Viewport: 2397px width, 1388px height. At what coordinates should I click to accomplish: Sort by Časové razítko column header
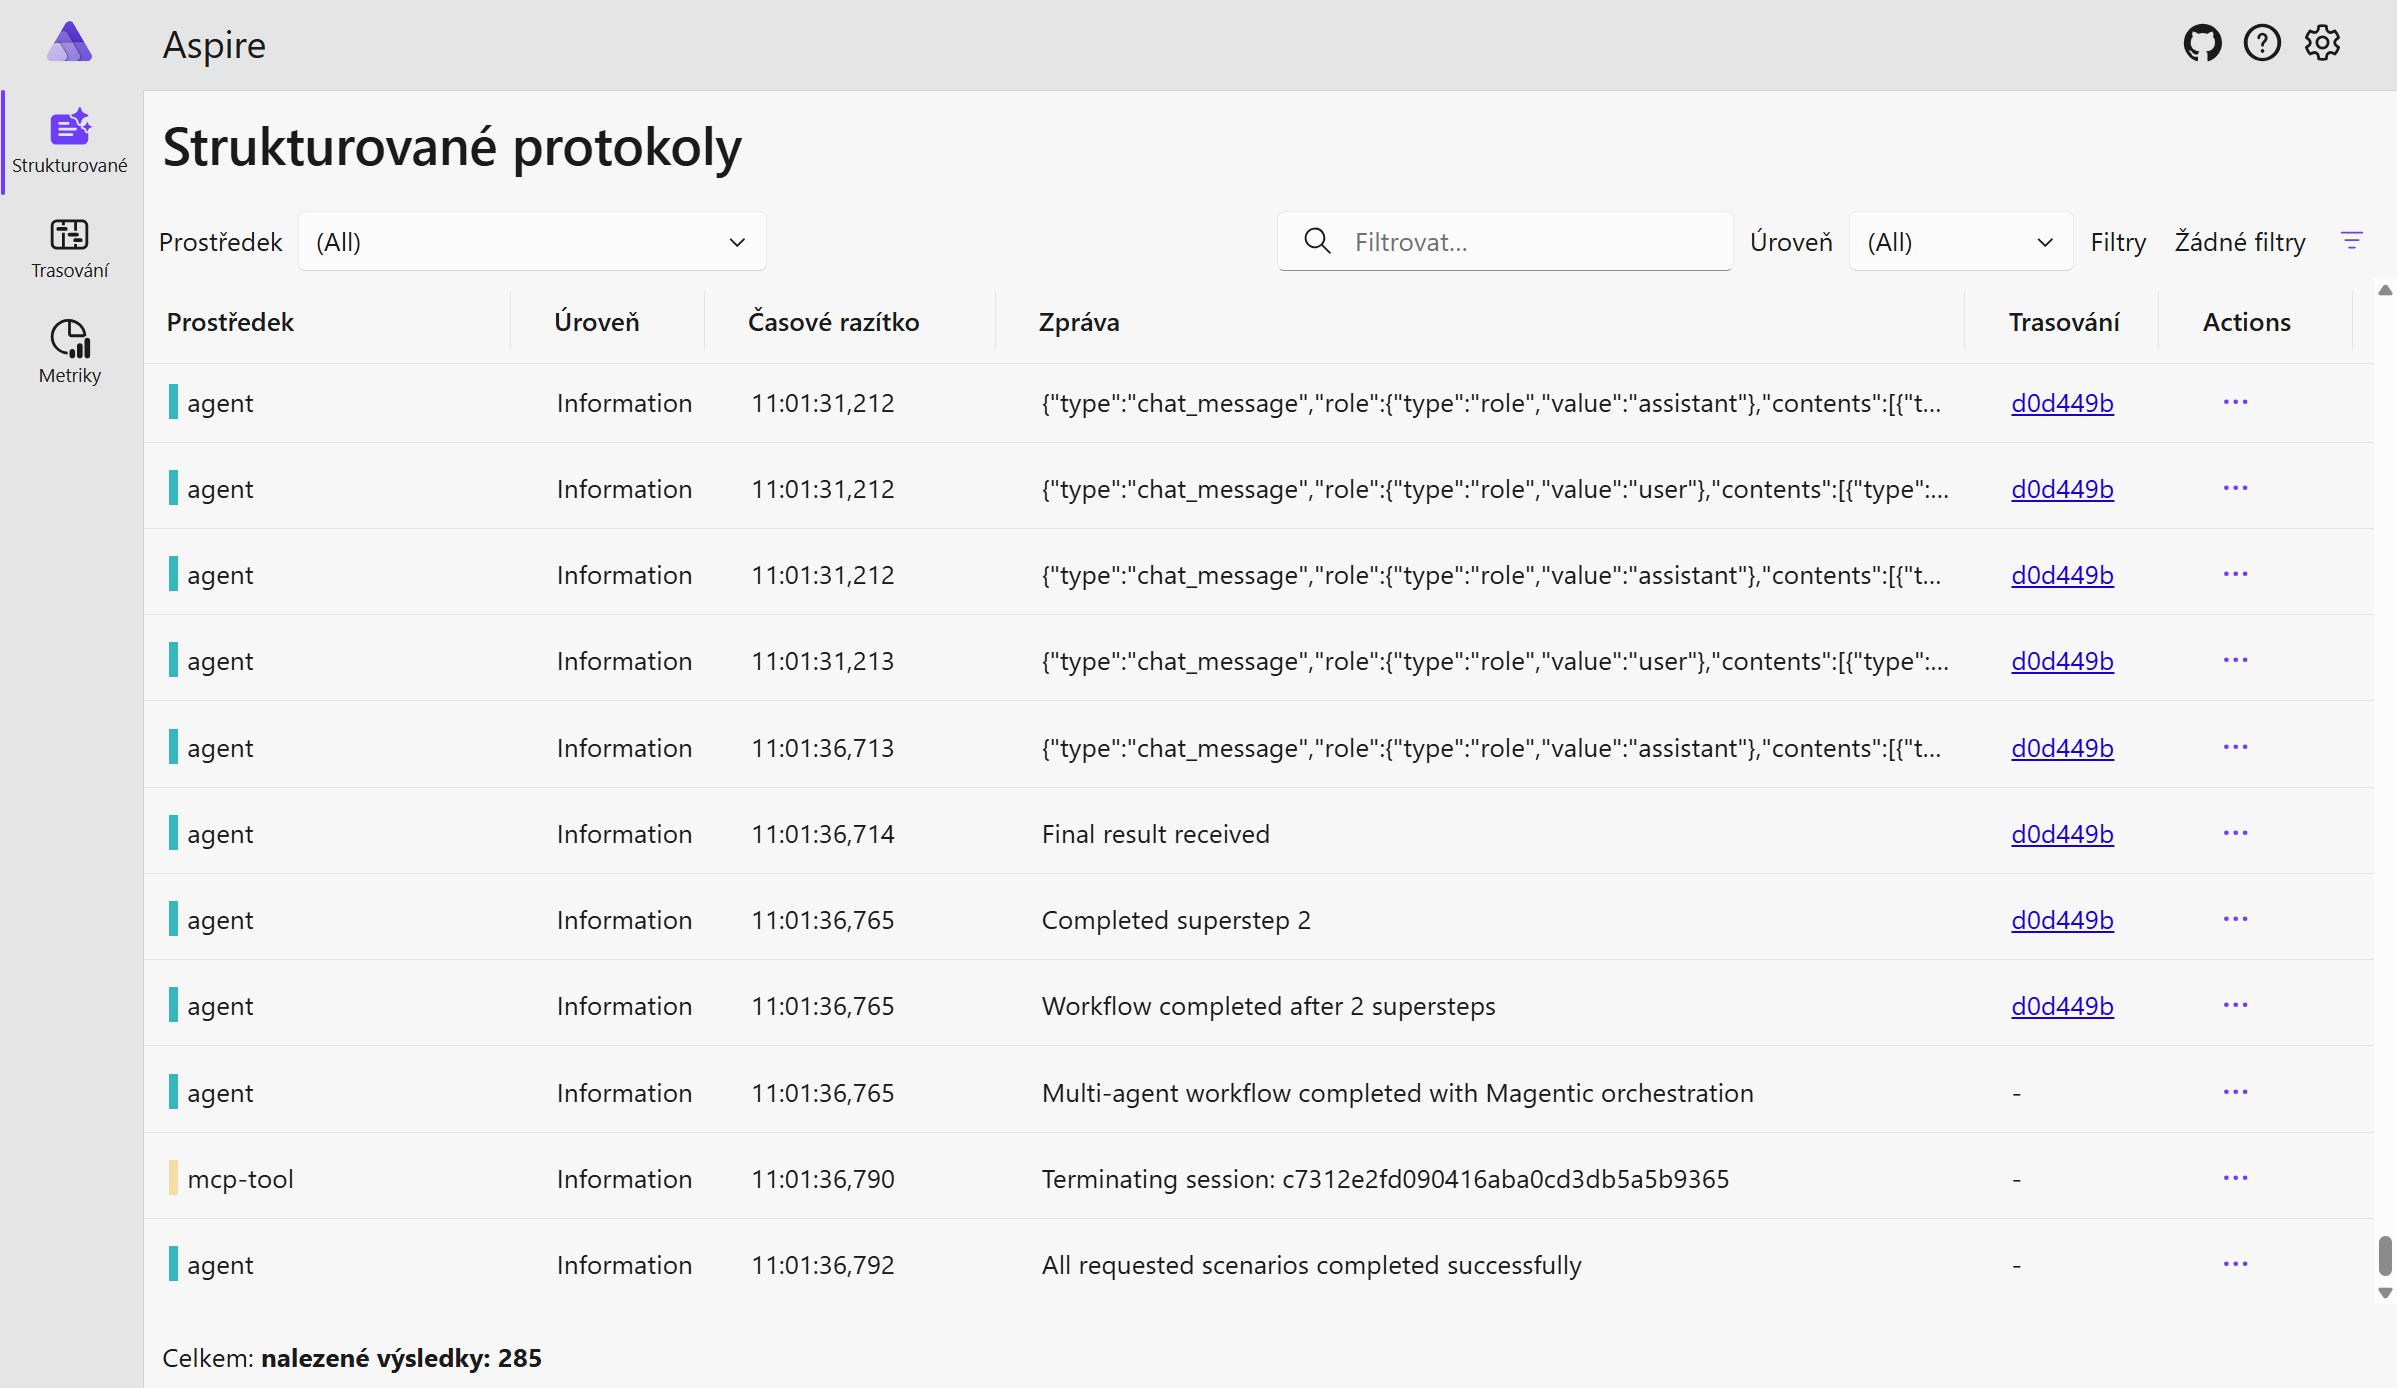(833, 322)
